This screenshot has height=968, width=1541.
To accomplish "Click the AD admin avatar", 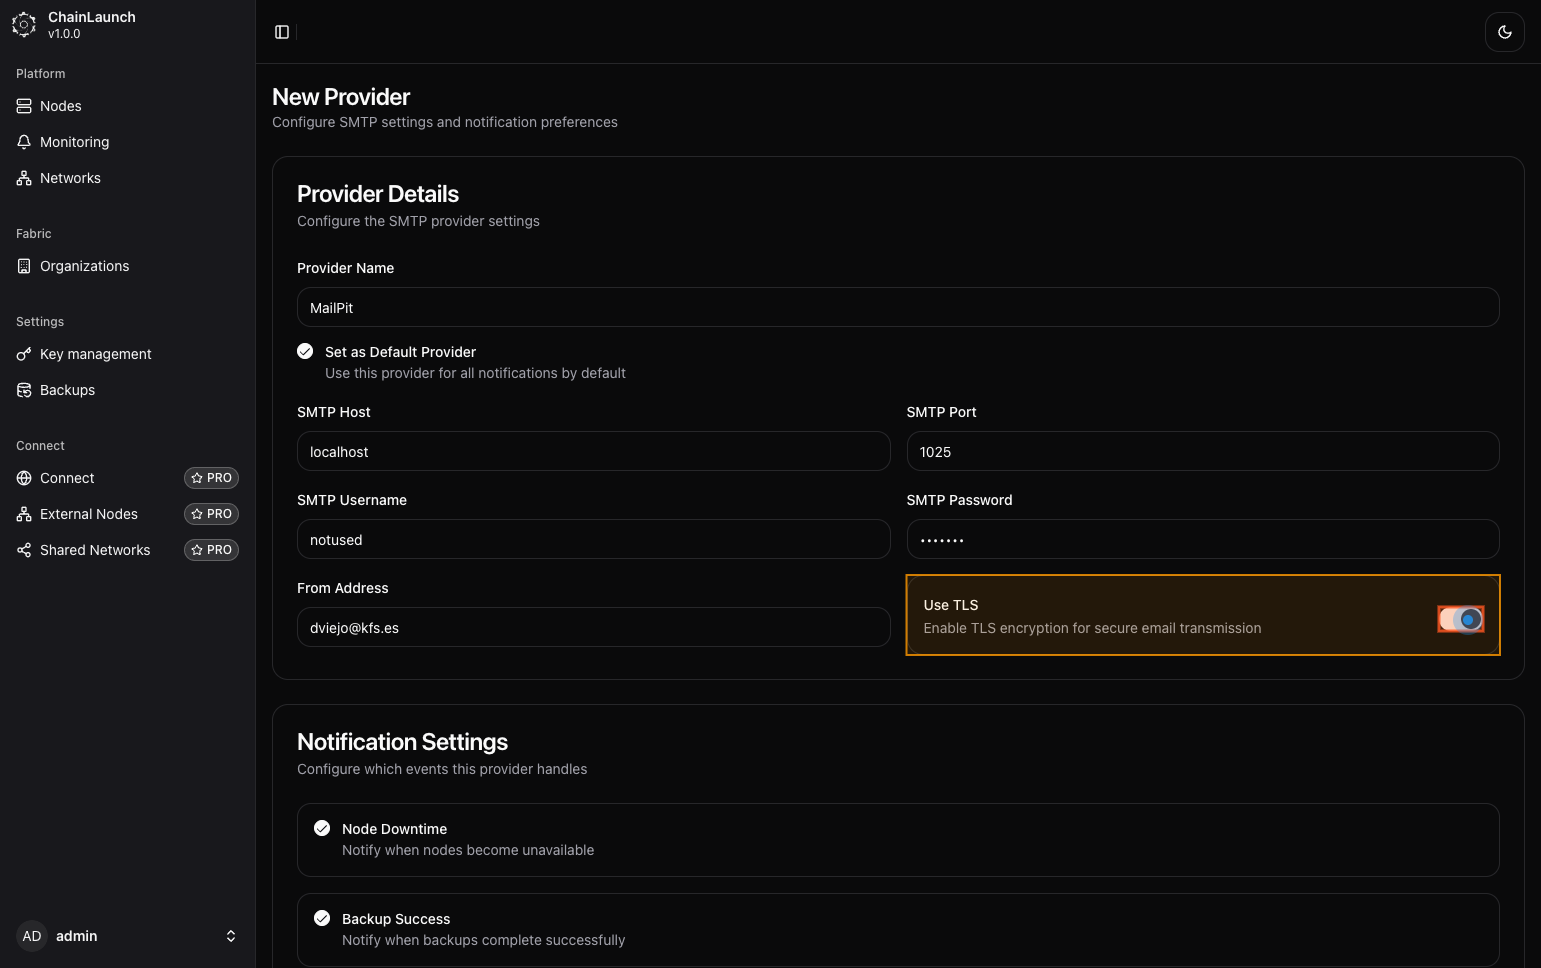I will point(32,936).
